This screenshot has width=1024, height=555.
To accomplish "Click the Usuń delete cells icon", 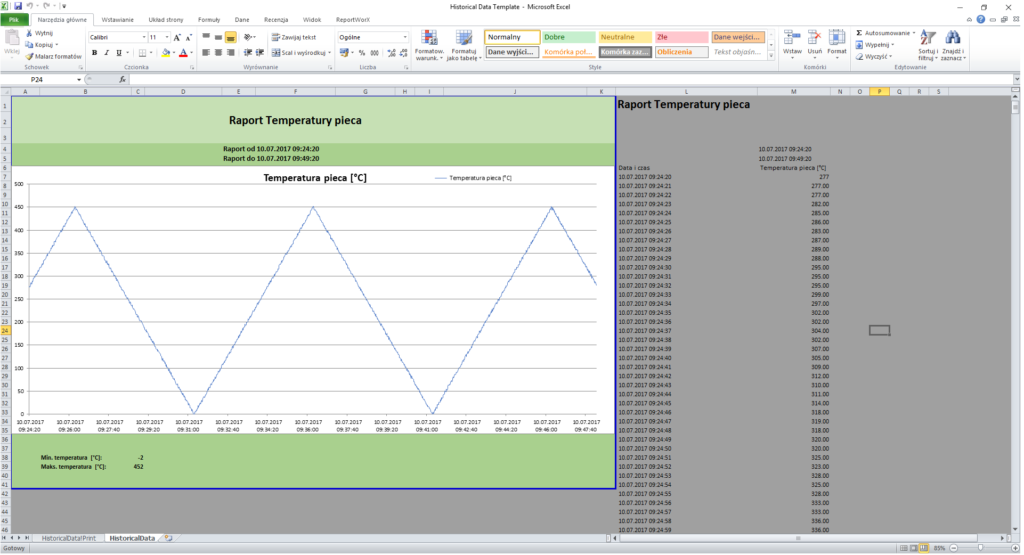I will click(x=814, y=38).
